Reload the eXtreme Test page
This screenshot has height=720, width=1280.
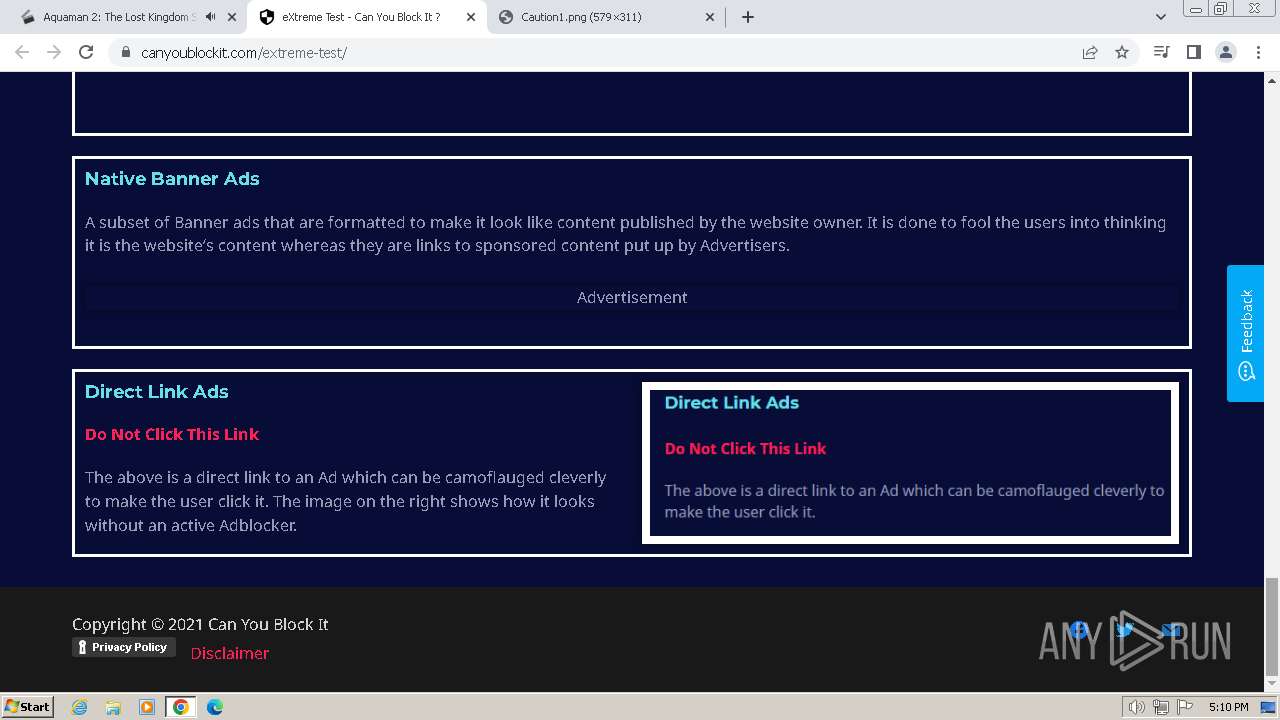click(x=86, y=52)
